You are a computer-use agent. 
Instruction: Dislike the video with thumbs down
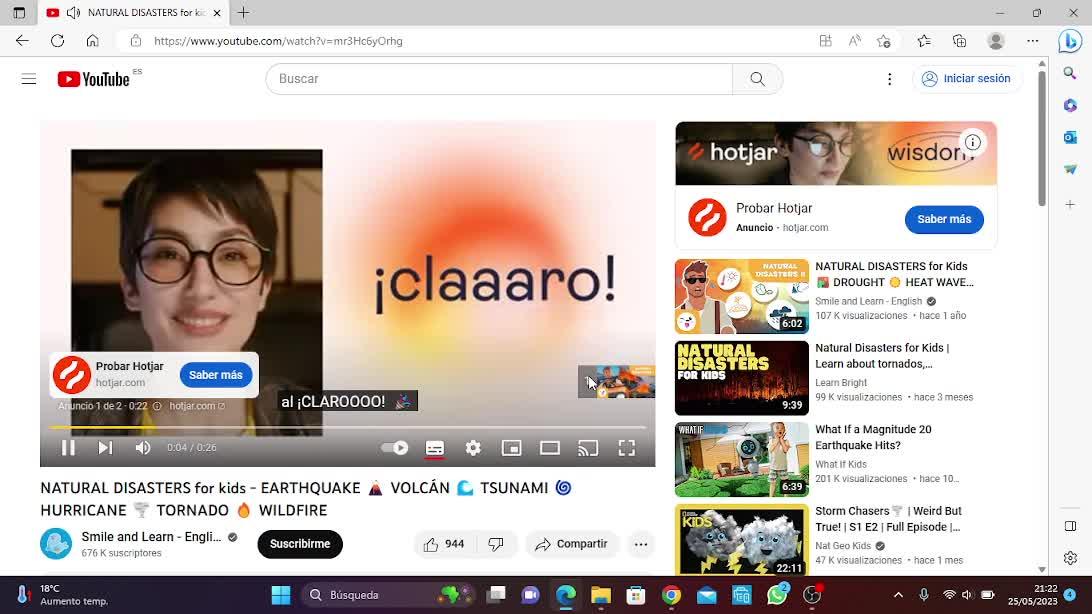[x=496, y=544]
